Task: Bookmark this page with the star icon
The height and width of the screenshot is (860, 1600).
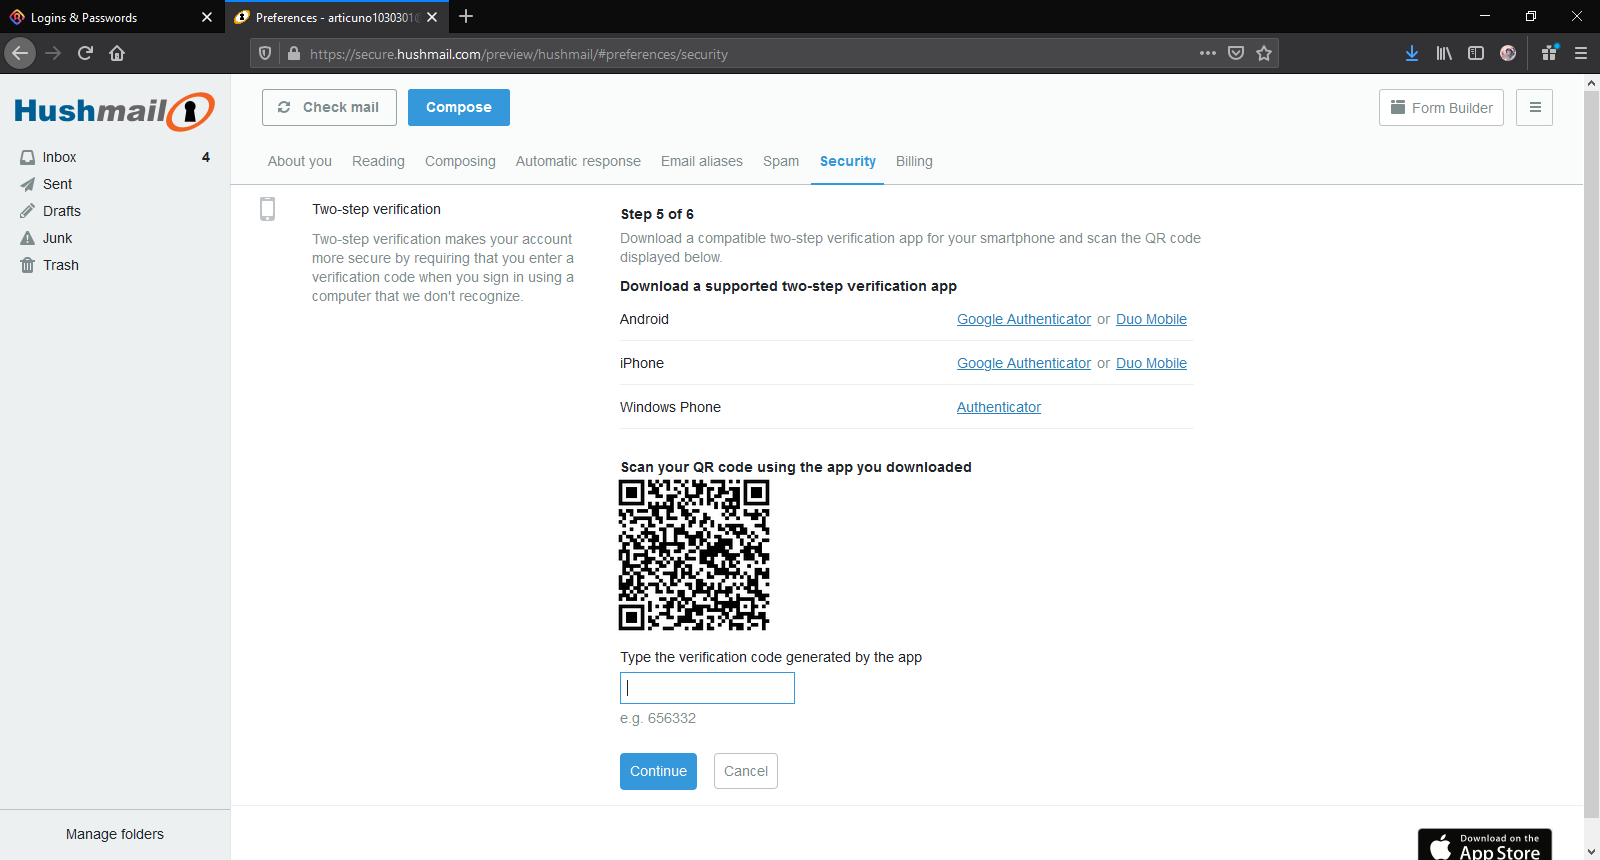Action: point(1264,53)
